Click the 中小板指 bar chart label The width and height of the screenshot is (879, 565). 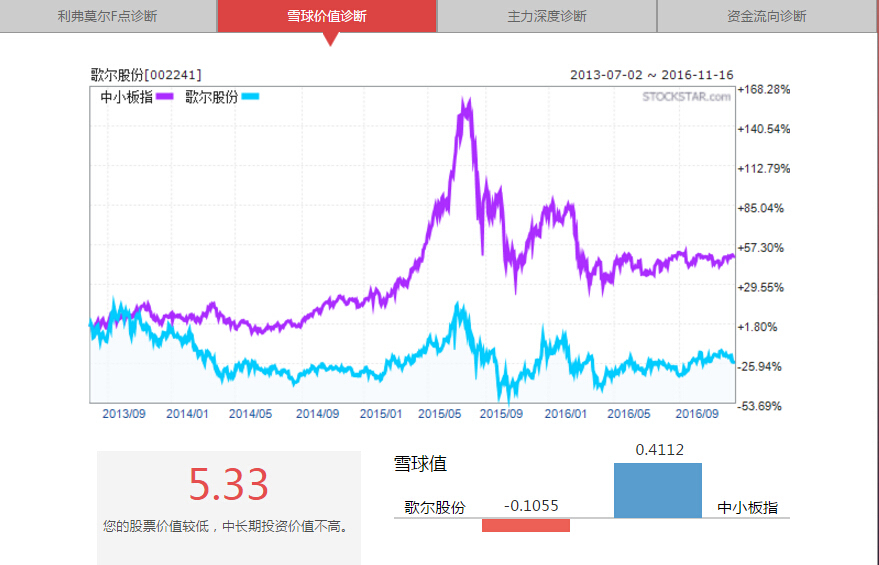[748, 507]
